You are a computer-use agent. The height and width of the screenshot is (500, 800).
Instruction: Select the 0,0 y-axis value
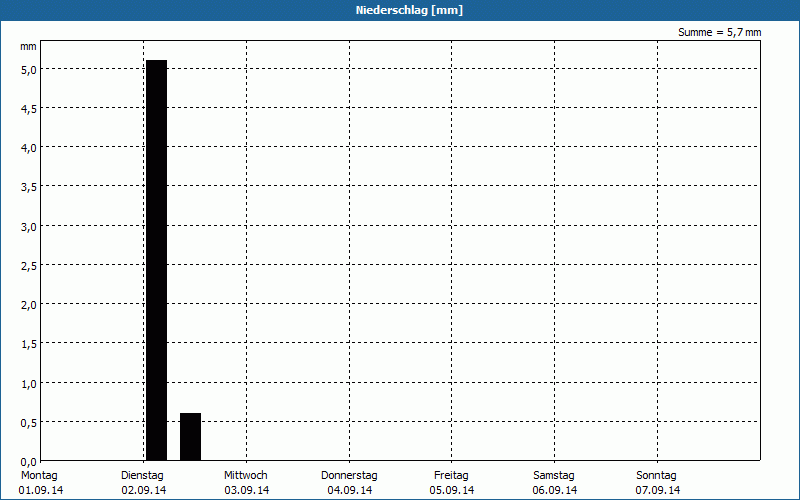click(29, 462)
